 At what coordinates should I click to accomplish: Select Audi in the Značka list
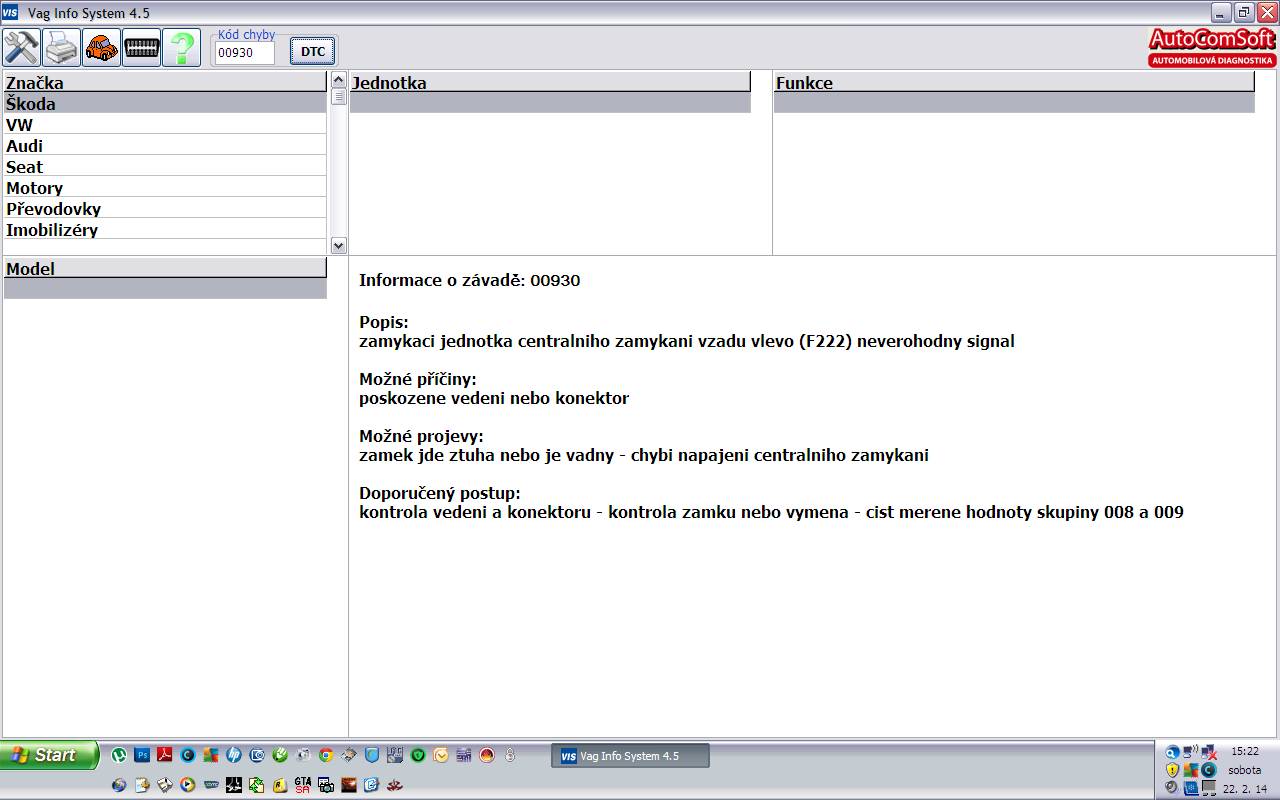point(165,146)
